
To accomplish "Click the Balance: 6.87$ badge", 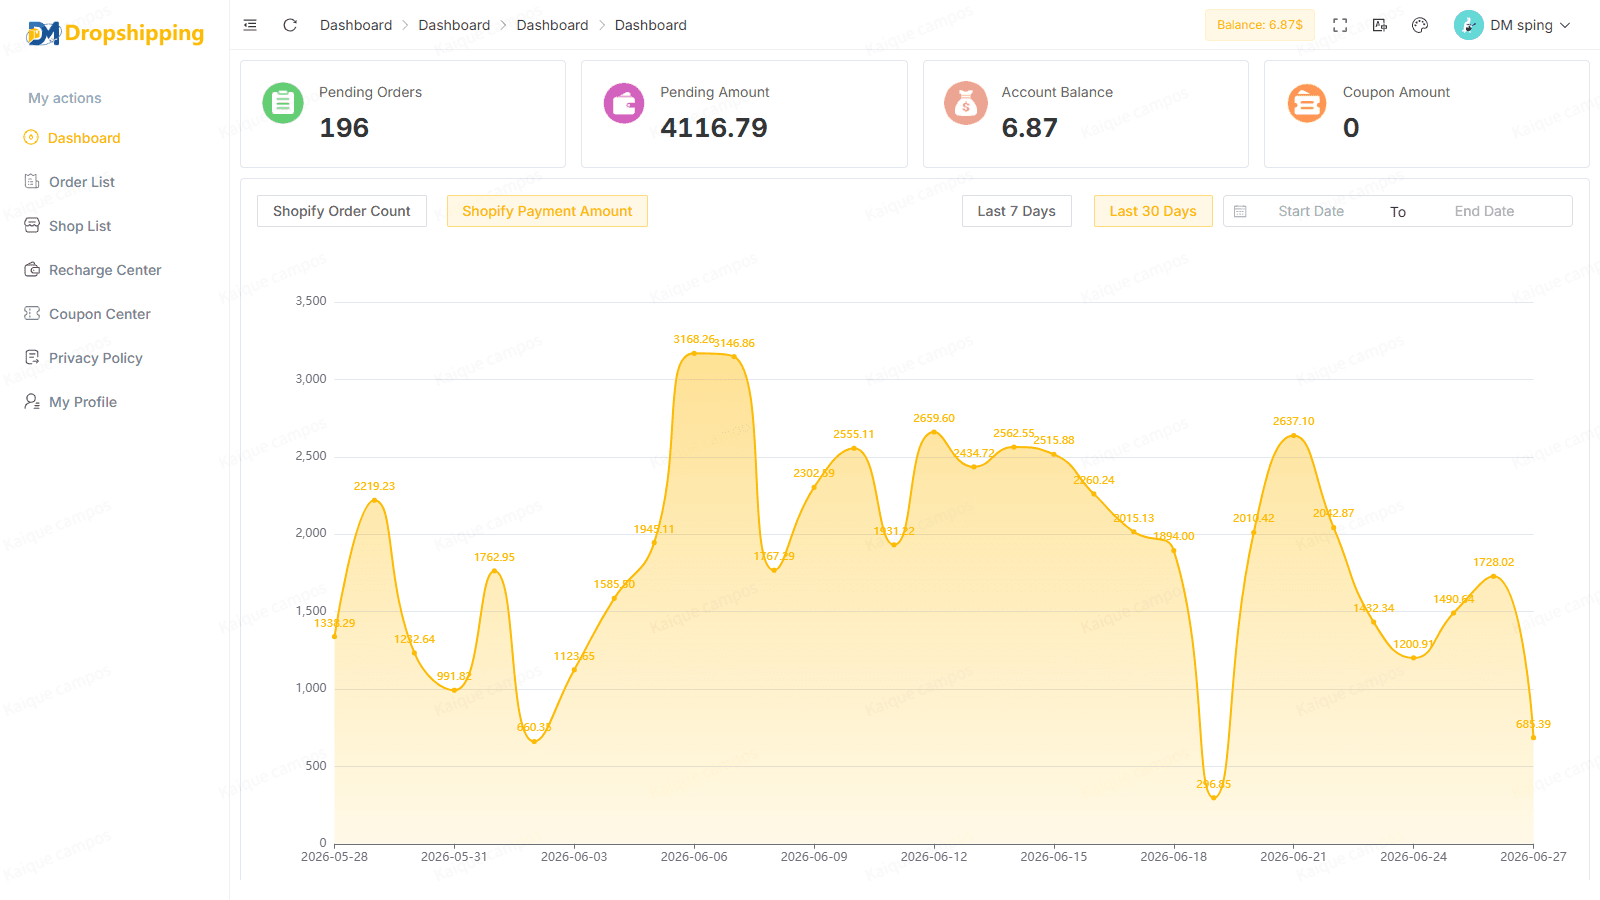I will (1260, 25).
